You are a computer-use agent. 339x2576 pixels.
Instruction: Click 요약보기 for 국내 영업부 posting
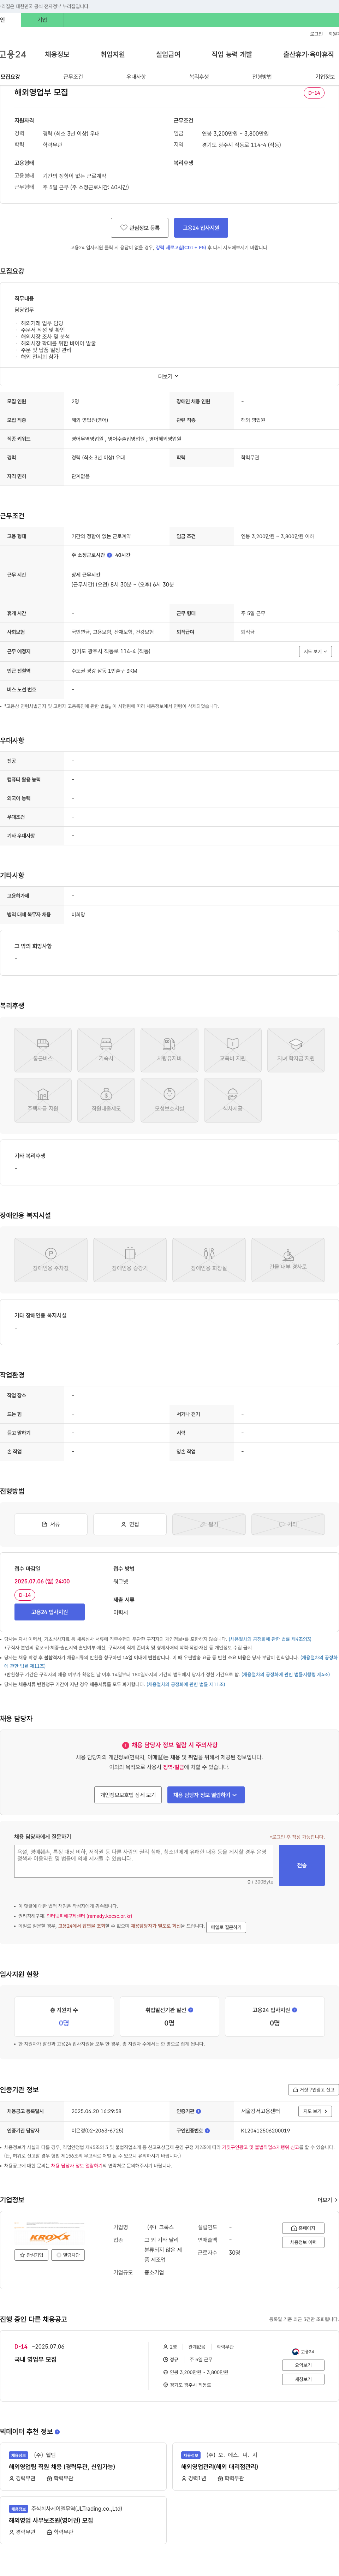pyautogui.click(x=303, y=2365)
